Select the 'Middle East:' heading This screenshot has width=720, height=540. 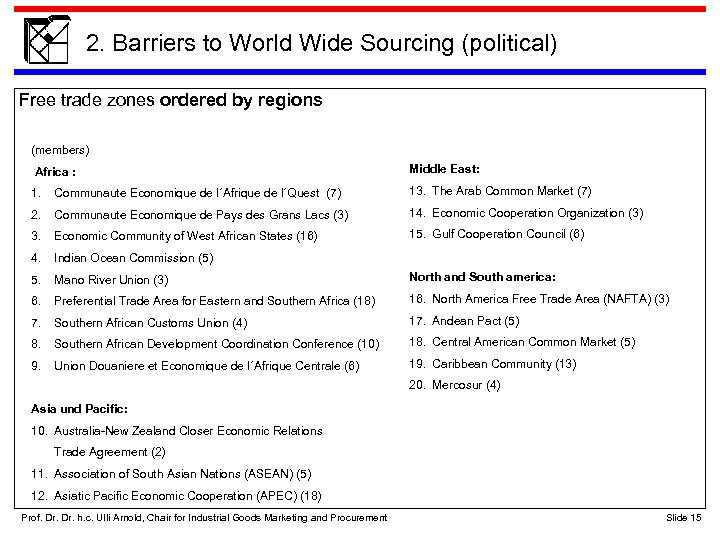pyautogui.click(x=444, y=169)
